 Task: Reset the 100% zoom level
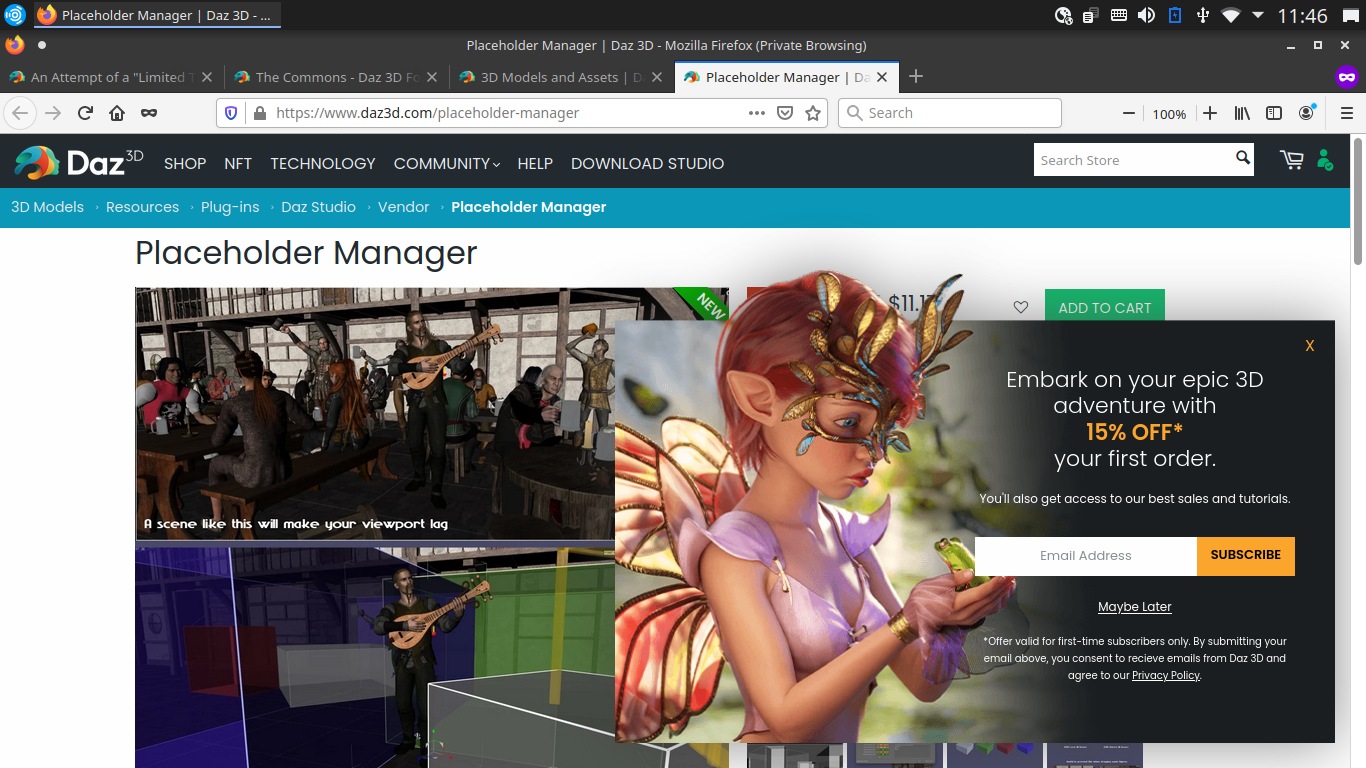[x=1169, y=114]
